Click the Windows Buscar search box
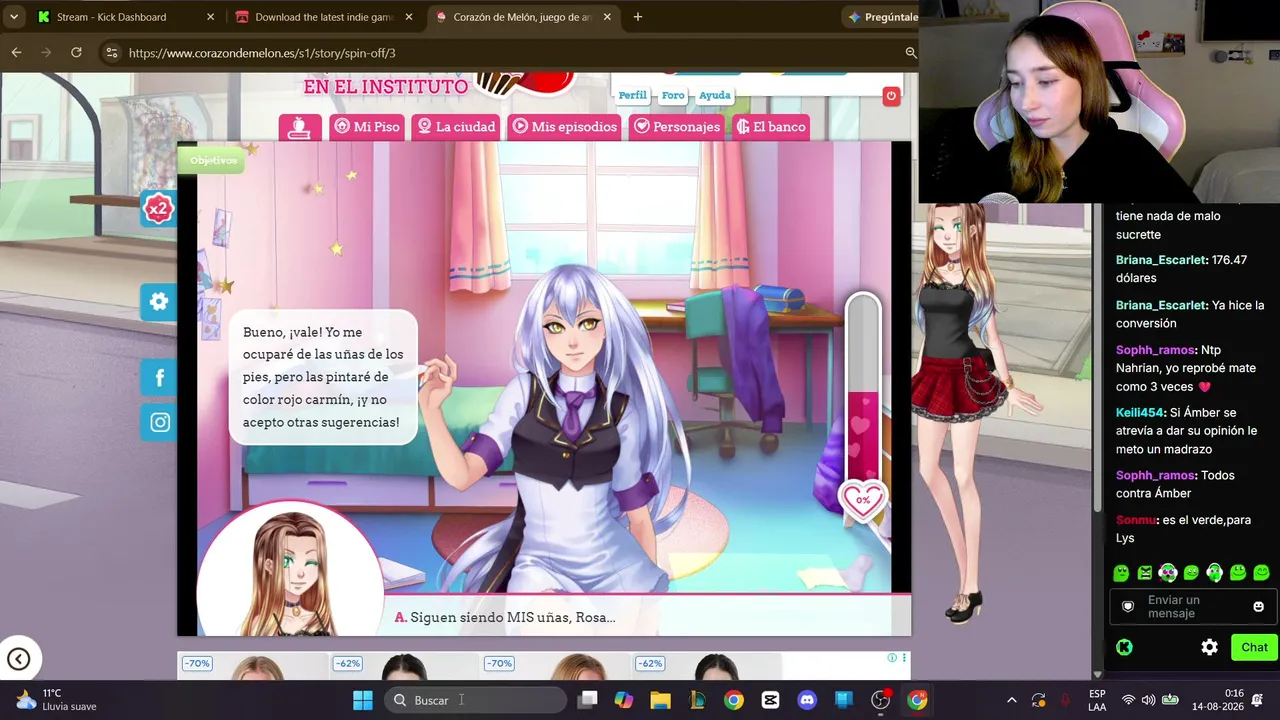 click(x=476, y=700)
